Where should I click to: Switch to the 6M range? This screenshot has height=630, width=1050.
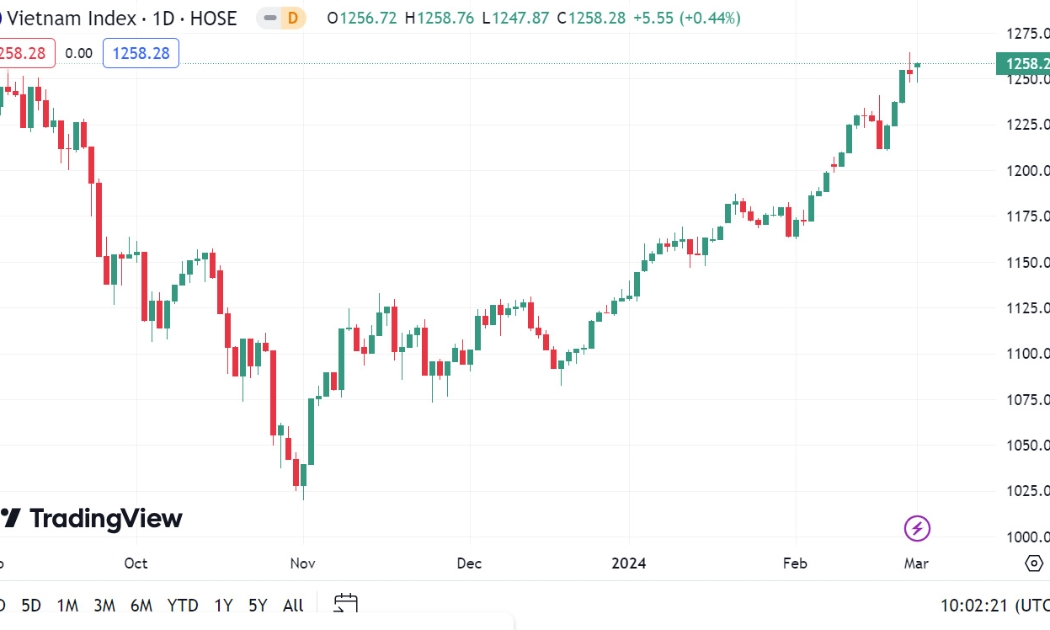coord(141,605)
